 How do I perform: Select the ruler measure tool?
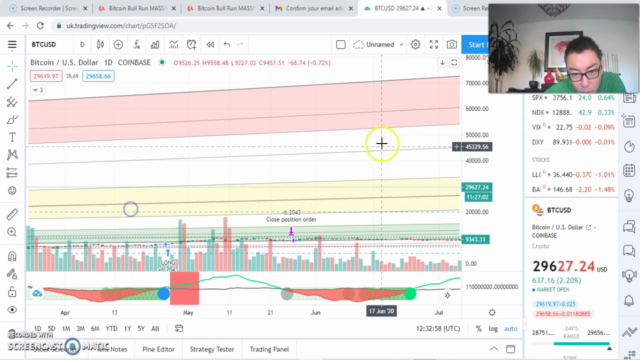tap(12, 214)
